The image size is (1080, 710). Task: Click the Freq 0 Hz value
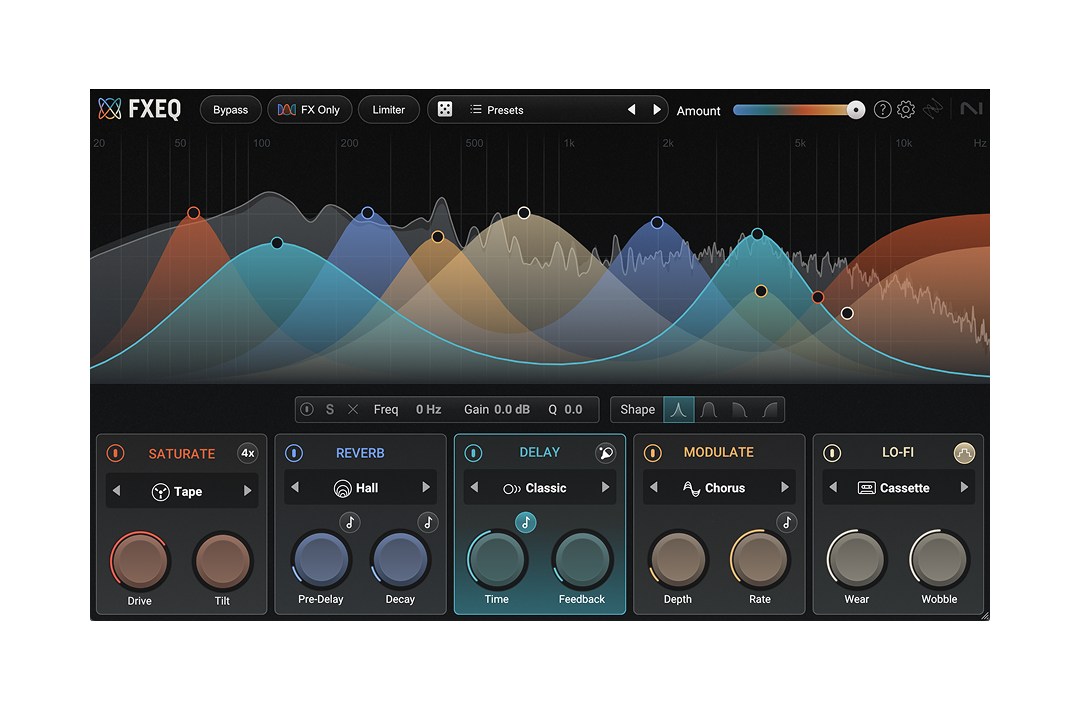coord(428,410)
